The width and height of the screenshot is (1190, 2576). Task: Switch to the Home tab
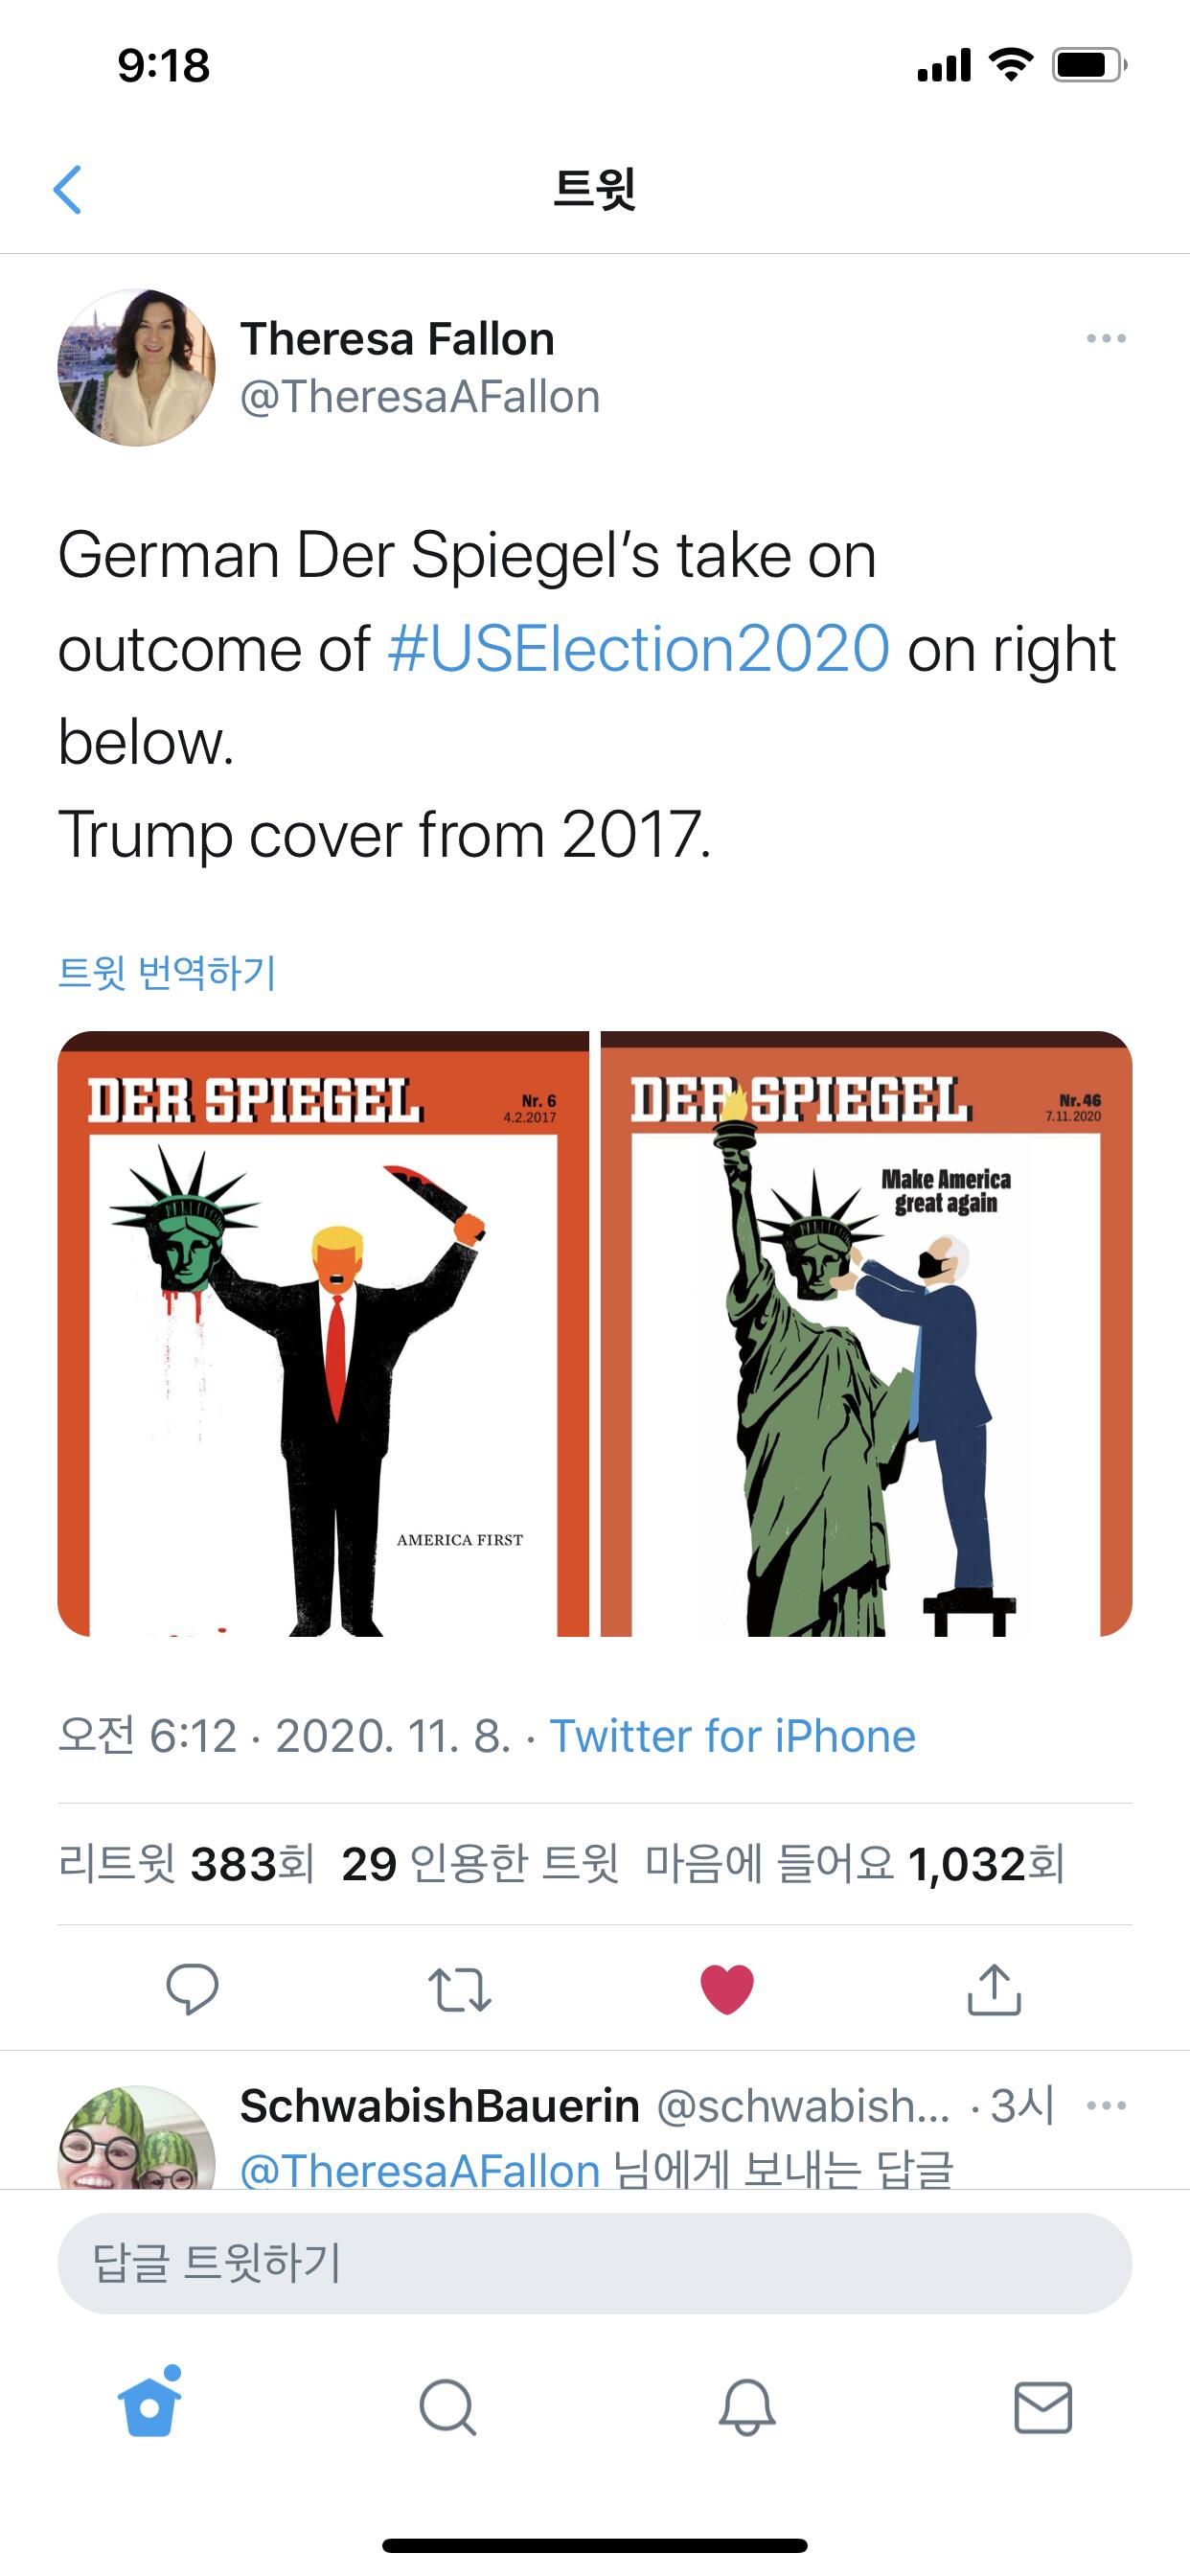150,2404
